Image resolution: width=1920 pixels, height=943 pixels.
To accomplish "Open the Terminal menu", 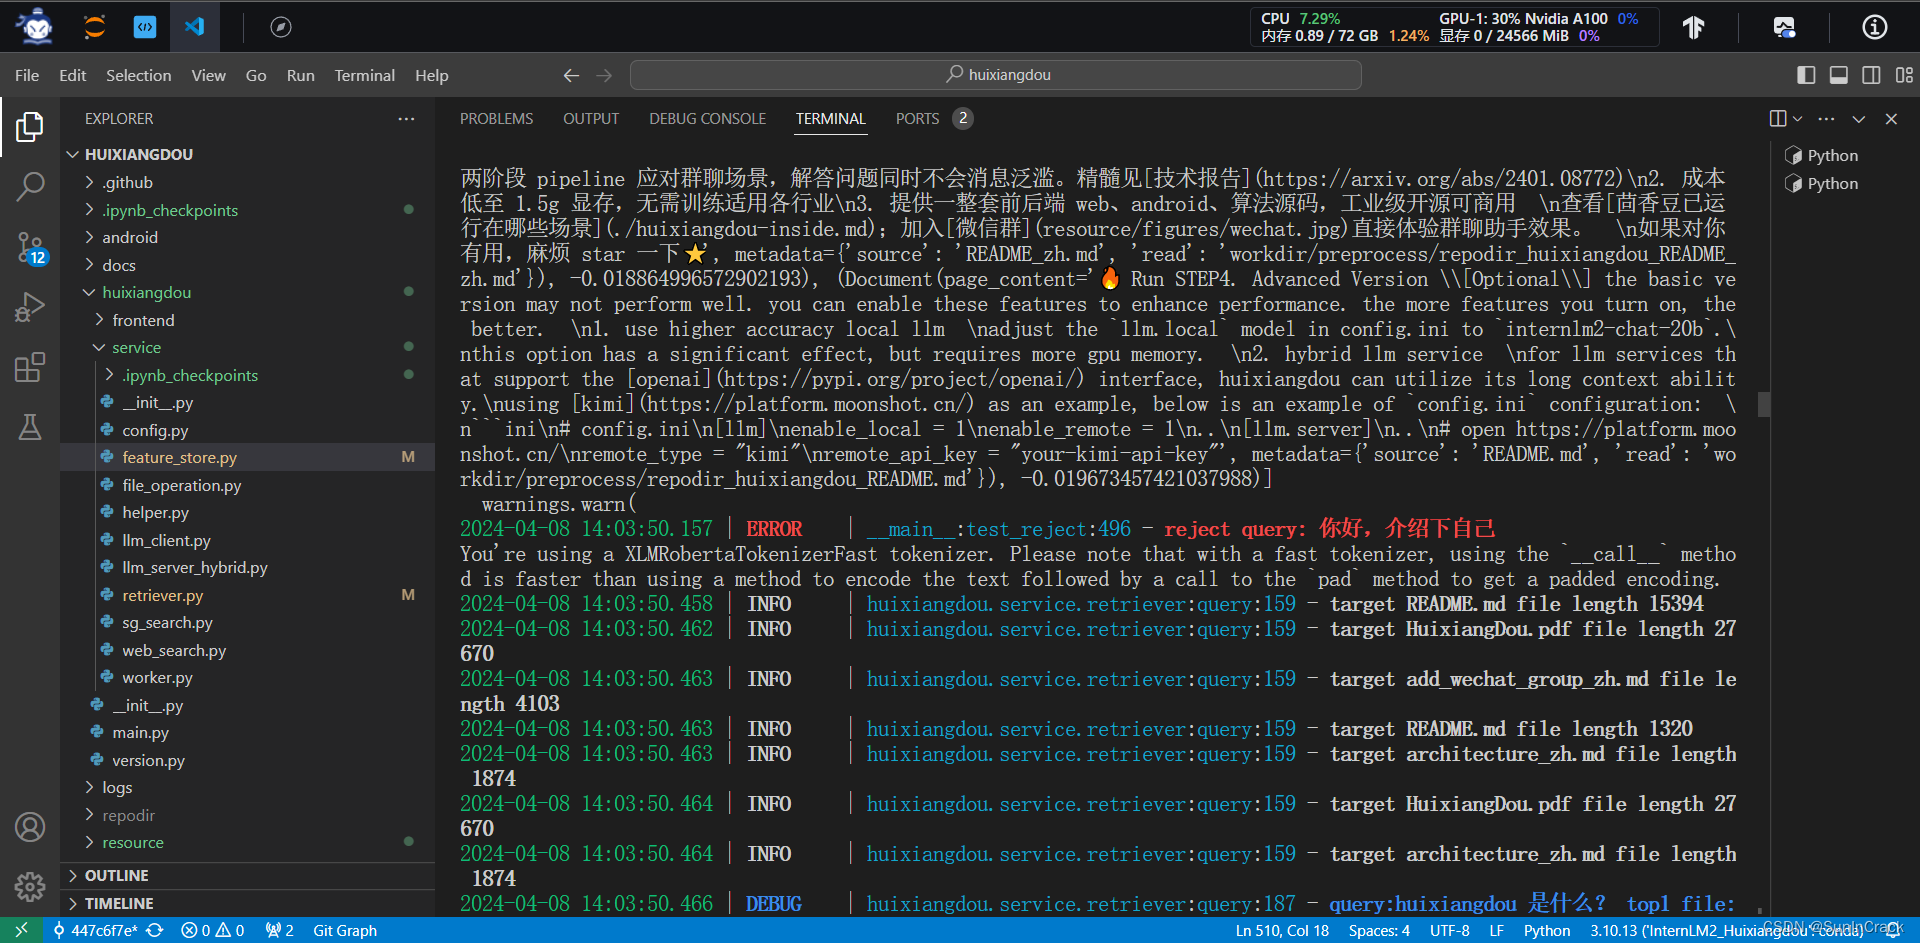I will coord(364,75).
